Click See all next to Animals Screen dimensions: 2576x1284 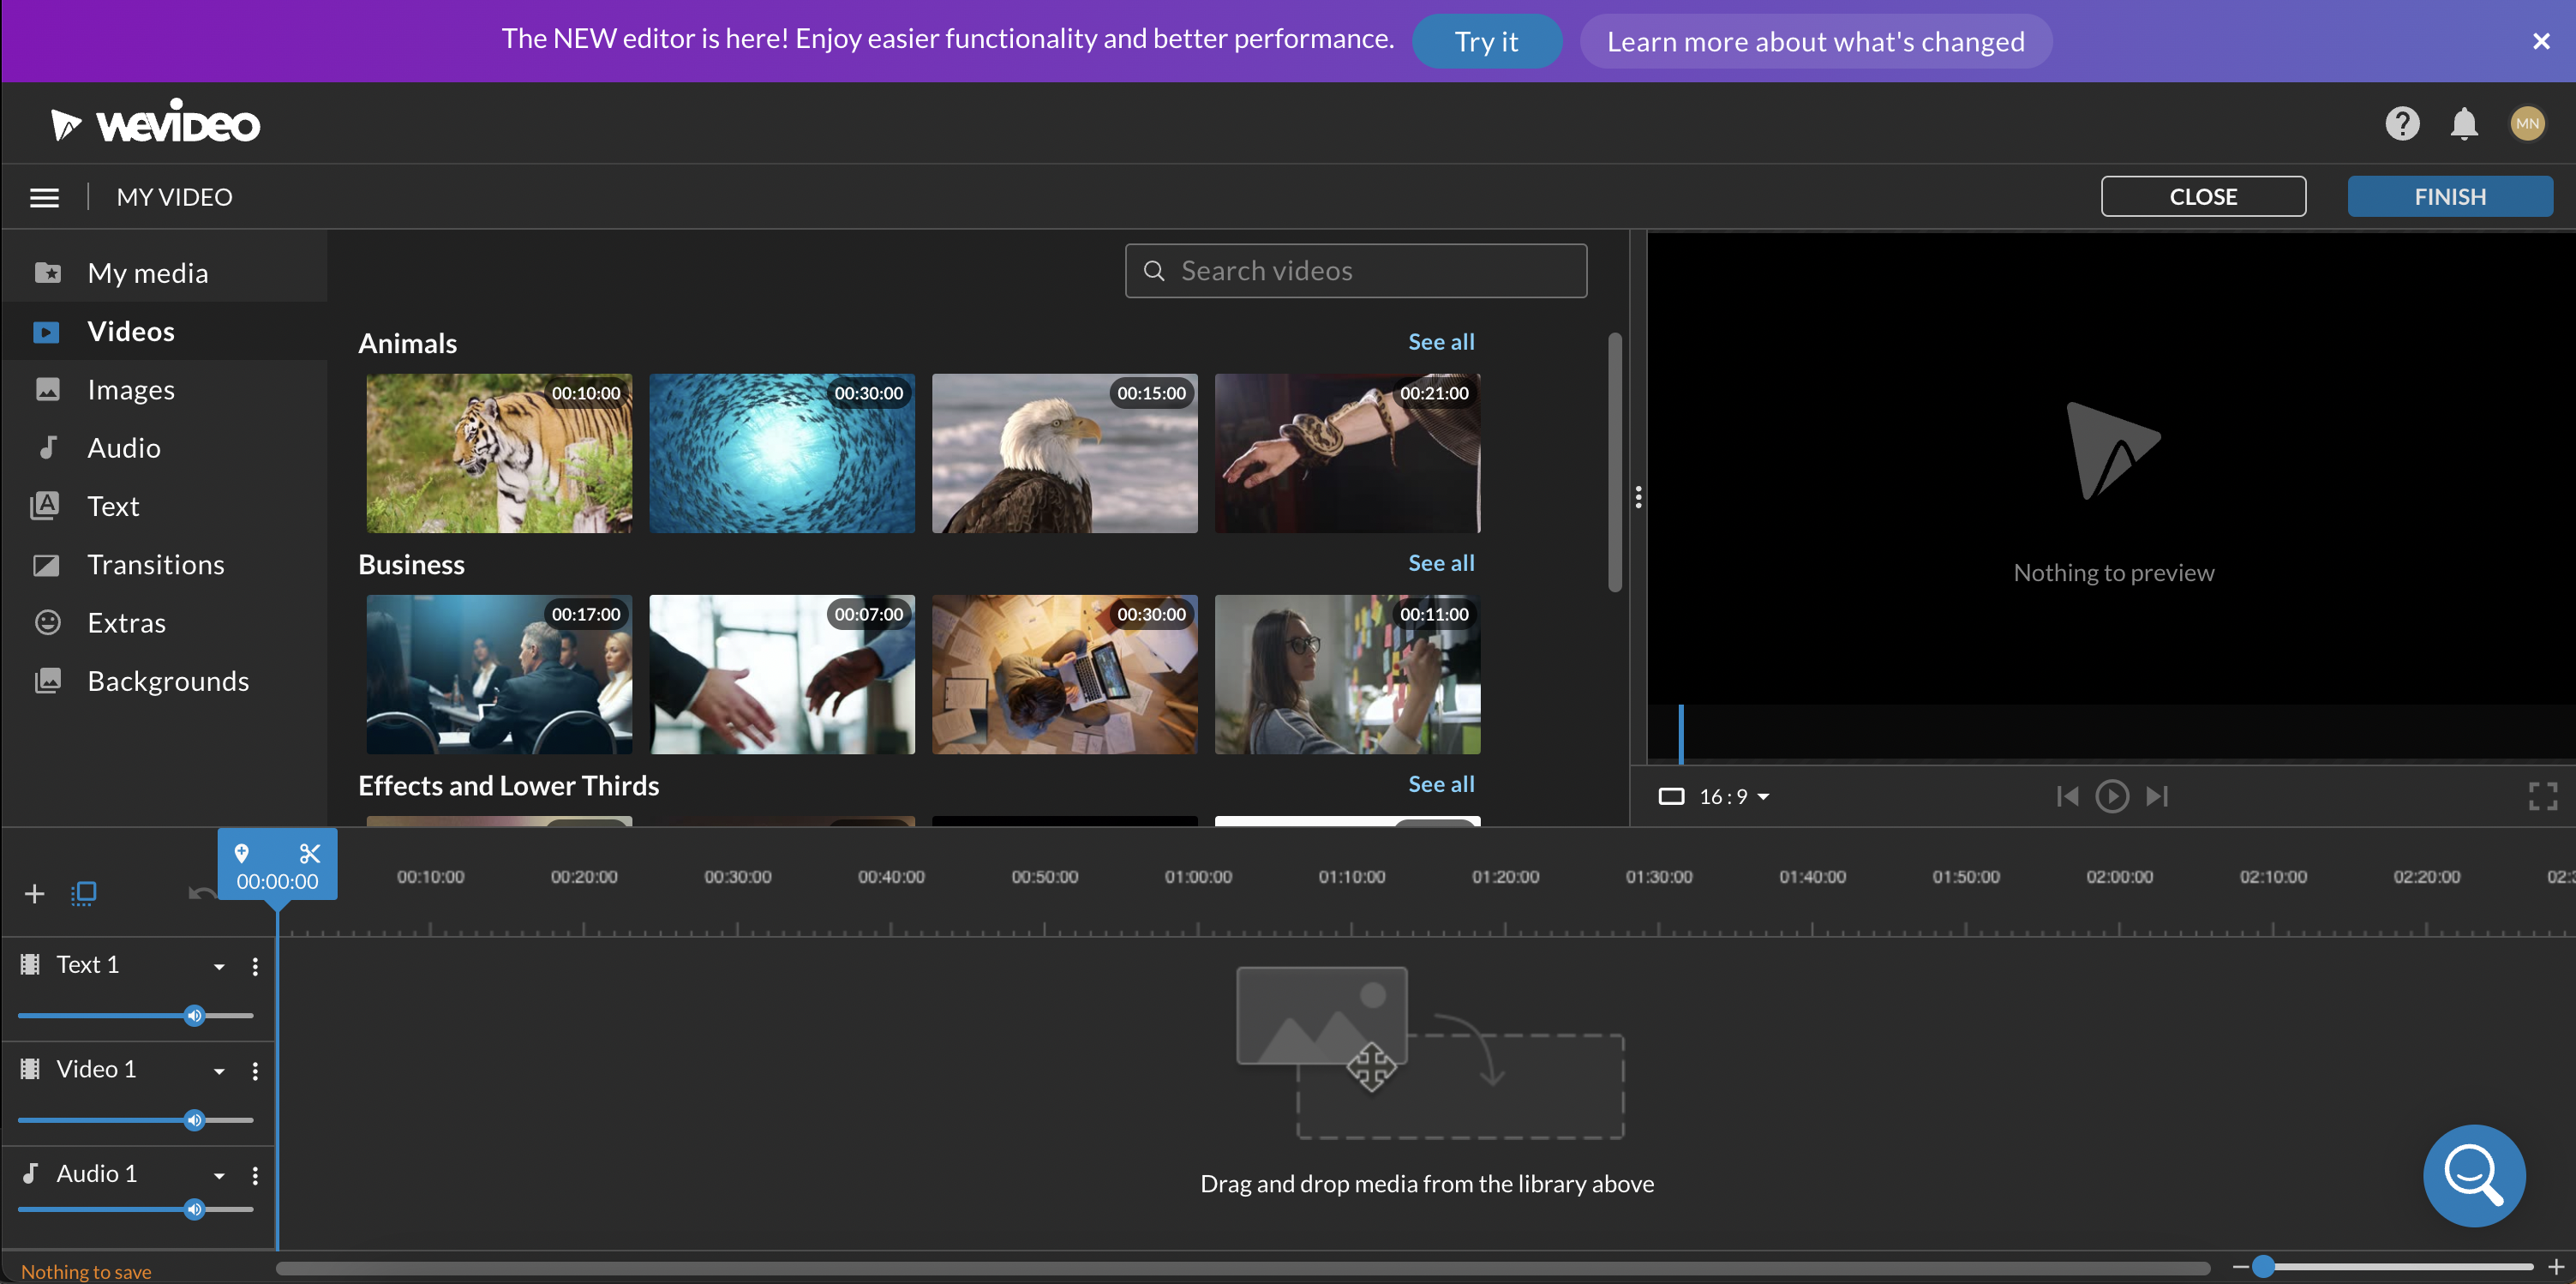coord(1440,342)
